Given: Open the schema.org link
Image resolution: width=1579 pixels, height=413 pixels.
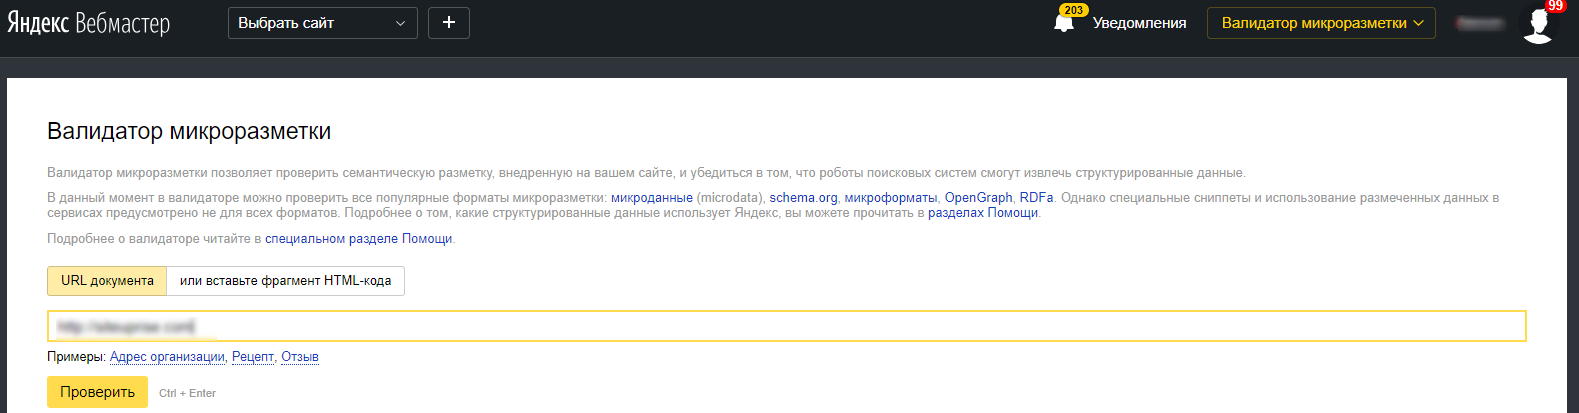Looking at the screenshot, I should point(803,198).
